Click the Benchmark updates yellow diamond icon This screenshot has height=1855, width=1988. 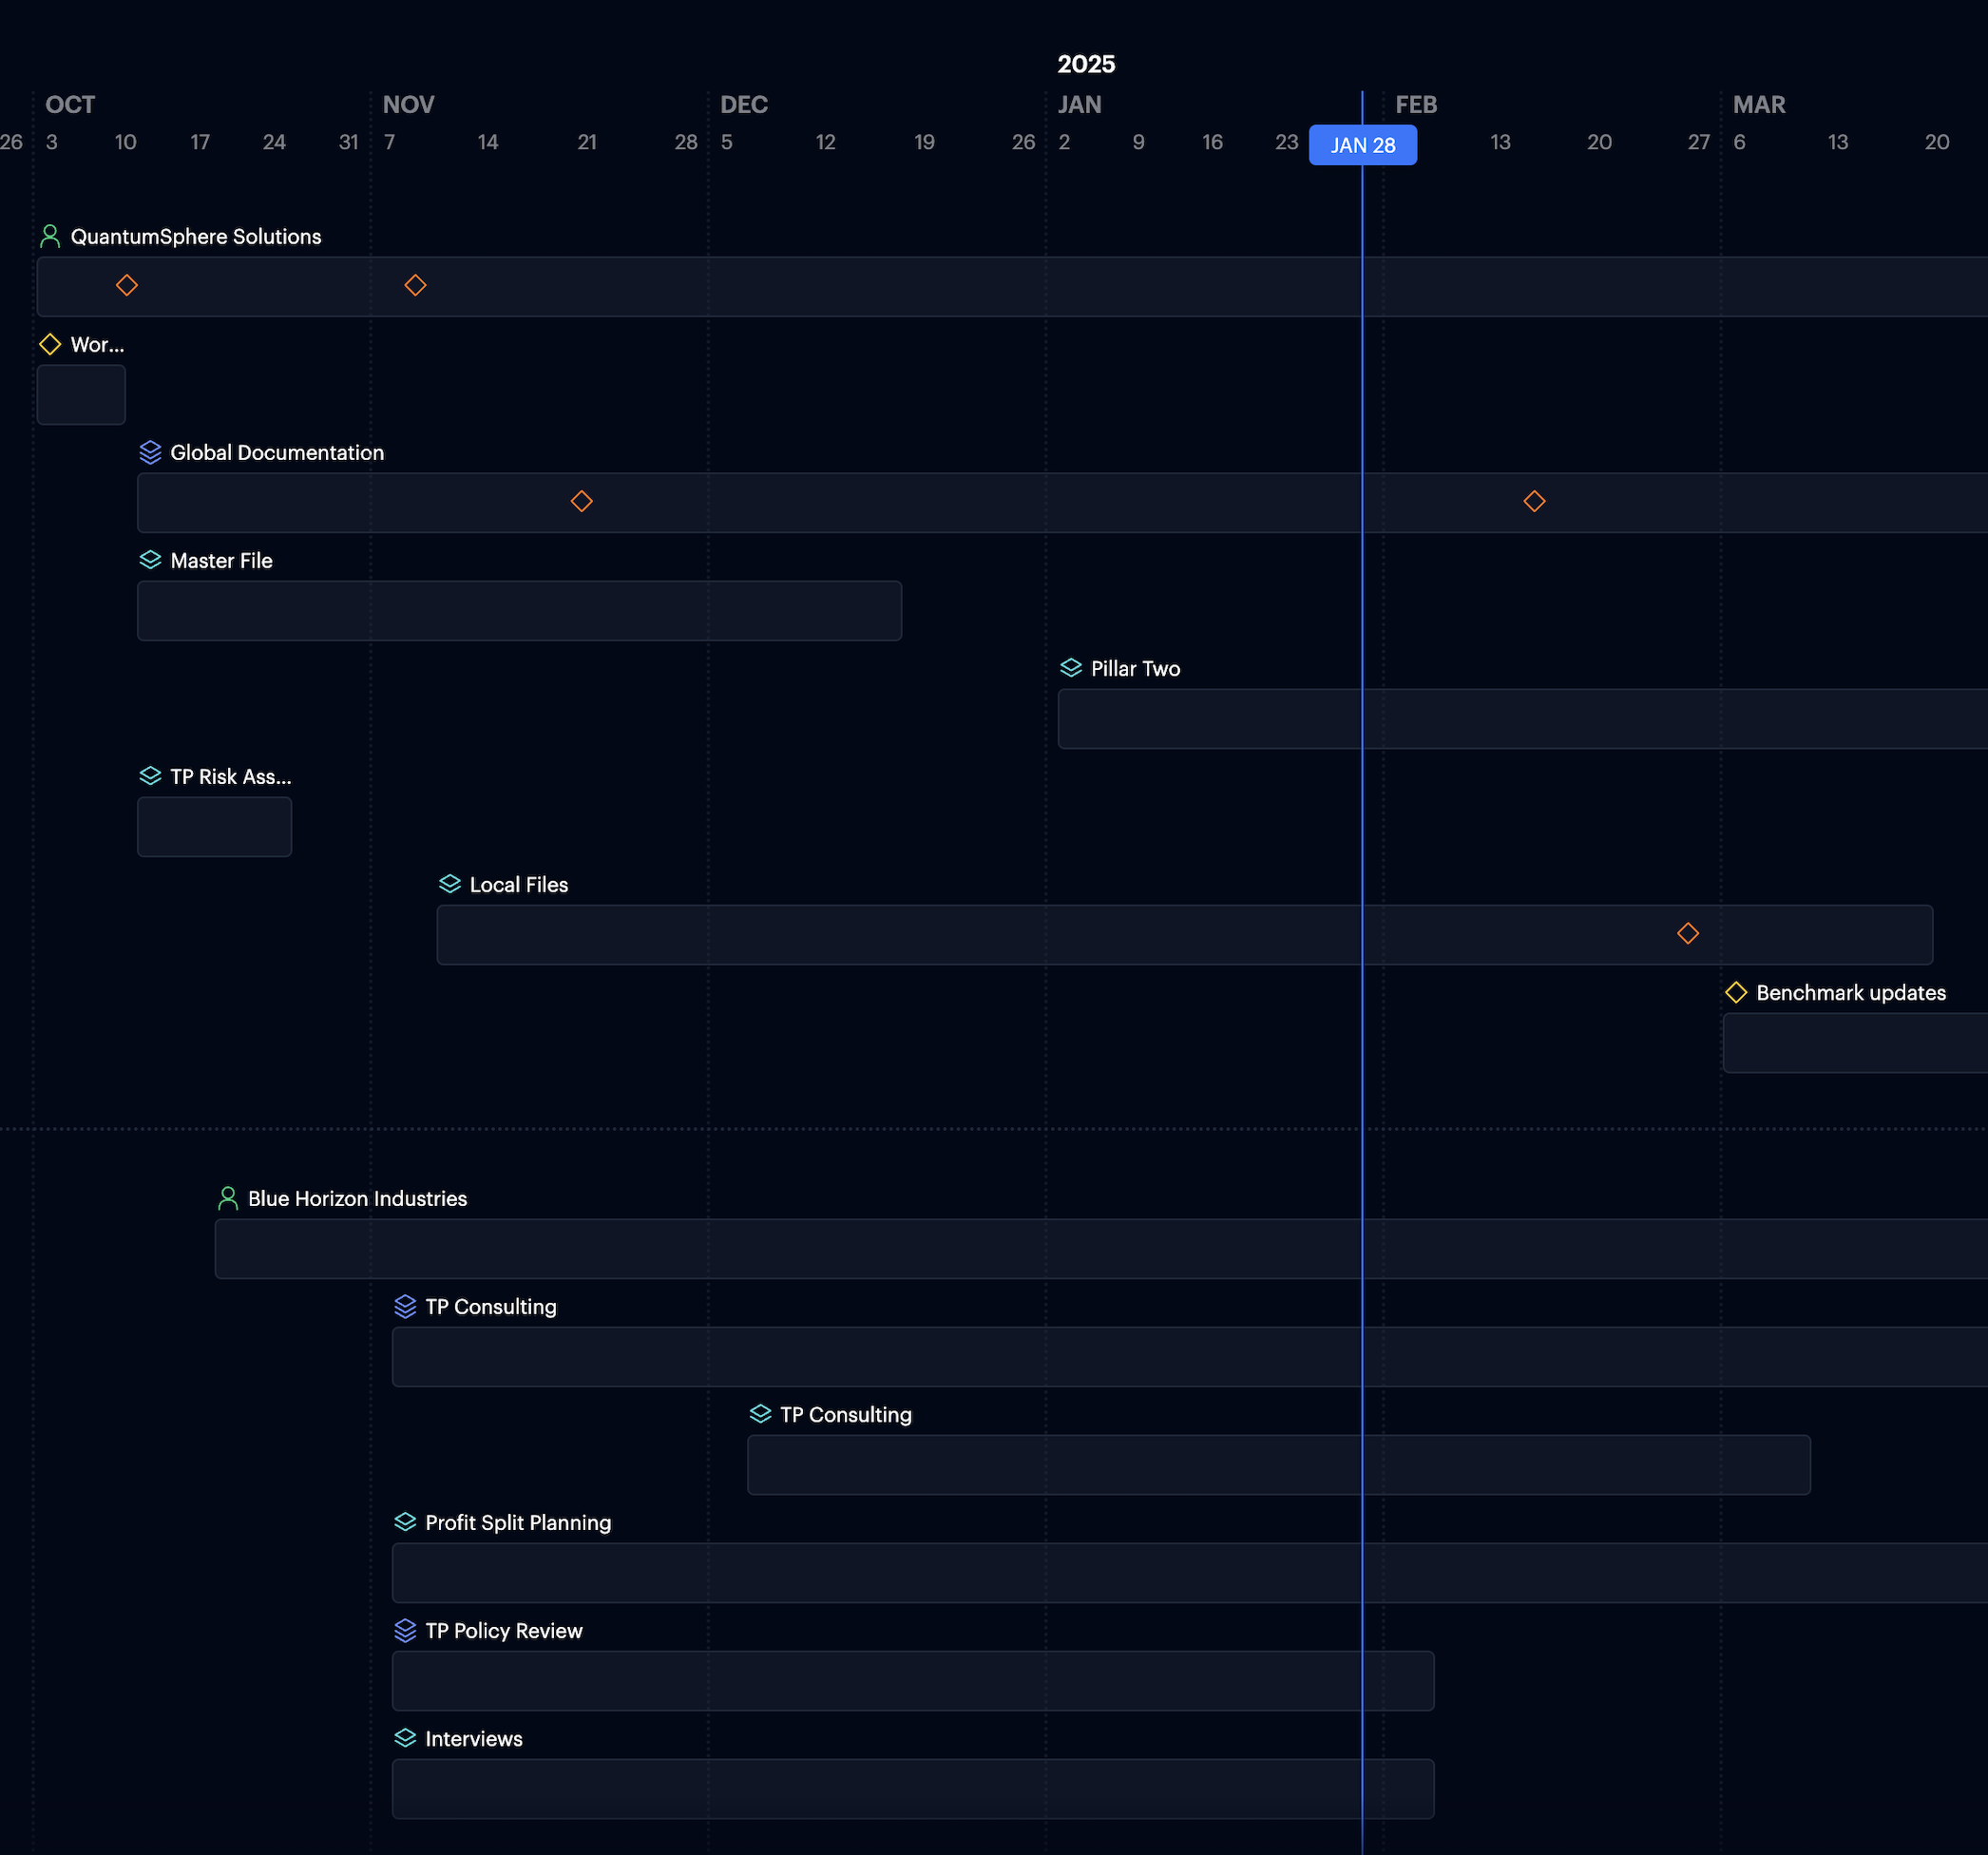click(x=1736, y=992)
